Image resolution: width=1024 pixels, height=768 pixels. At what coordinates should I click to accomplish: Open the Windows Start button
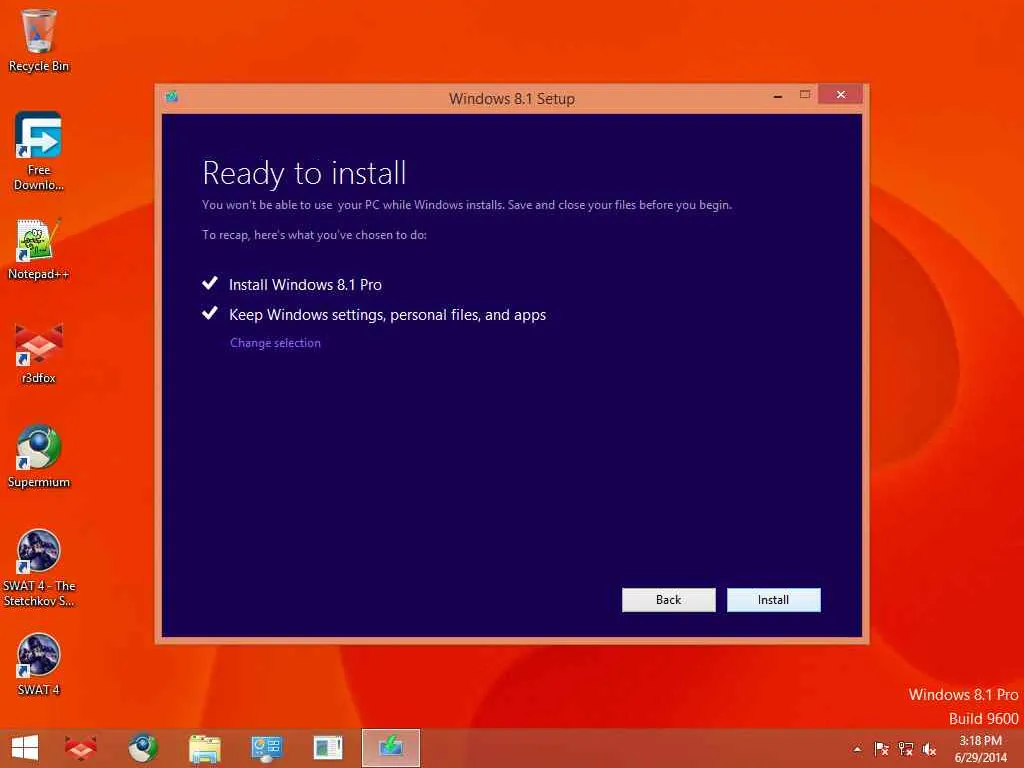click(25, 748)
